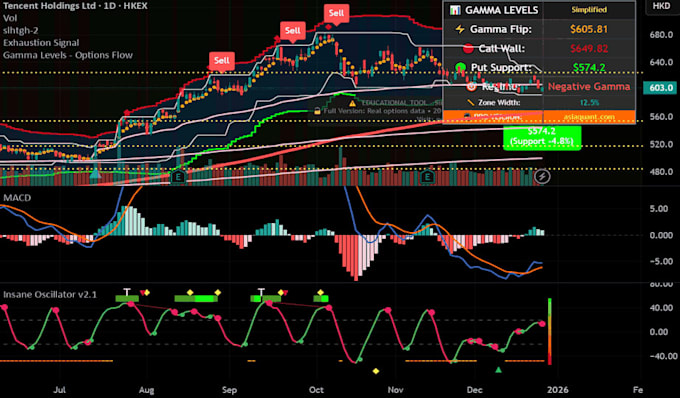
Task: Click the 603.0 current price tag
Action: (661, 88)
